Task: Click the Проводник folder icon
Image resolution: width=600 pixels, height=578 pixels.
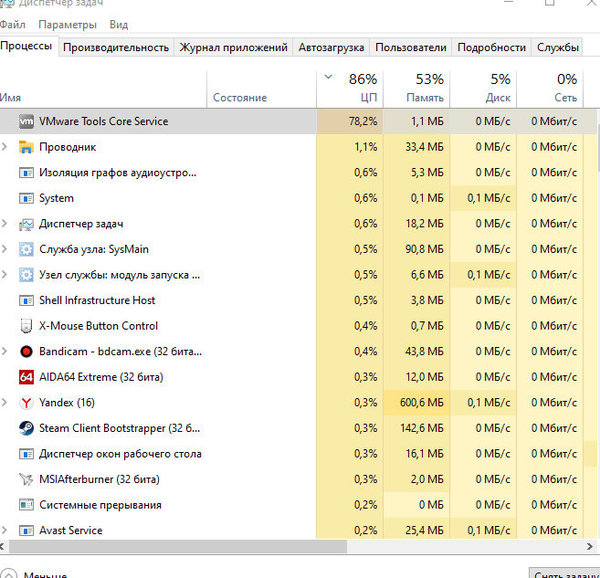Action: point(26,147)
